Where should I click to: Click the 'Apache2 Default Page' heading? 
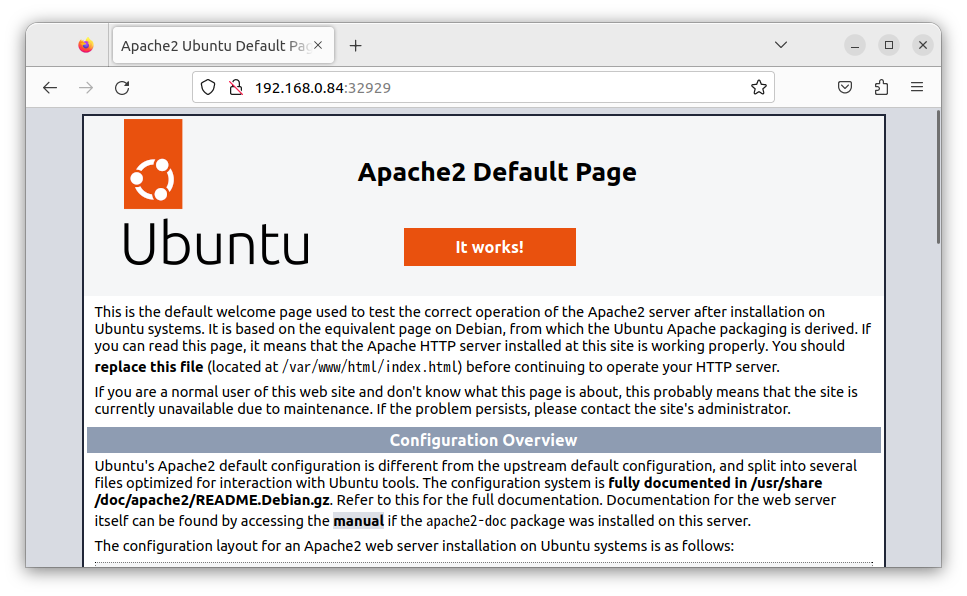(497, 172)
